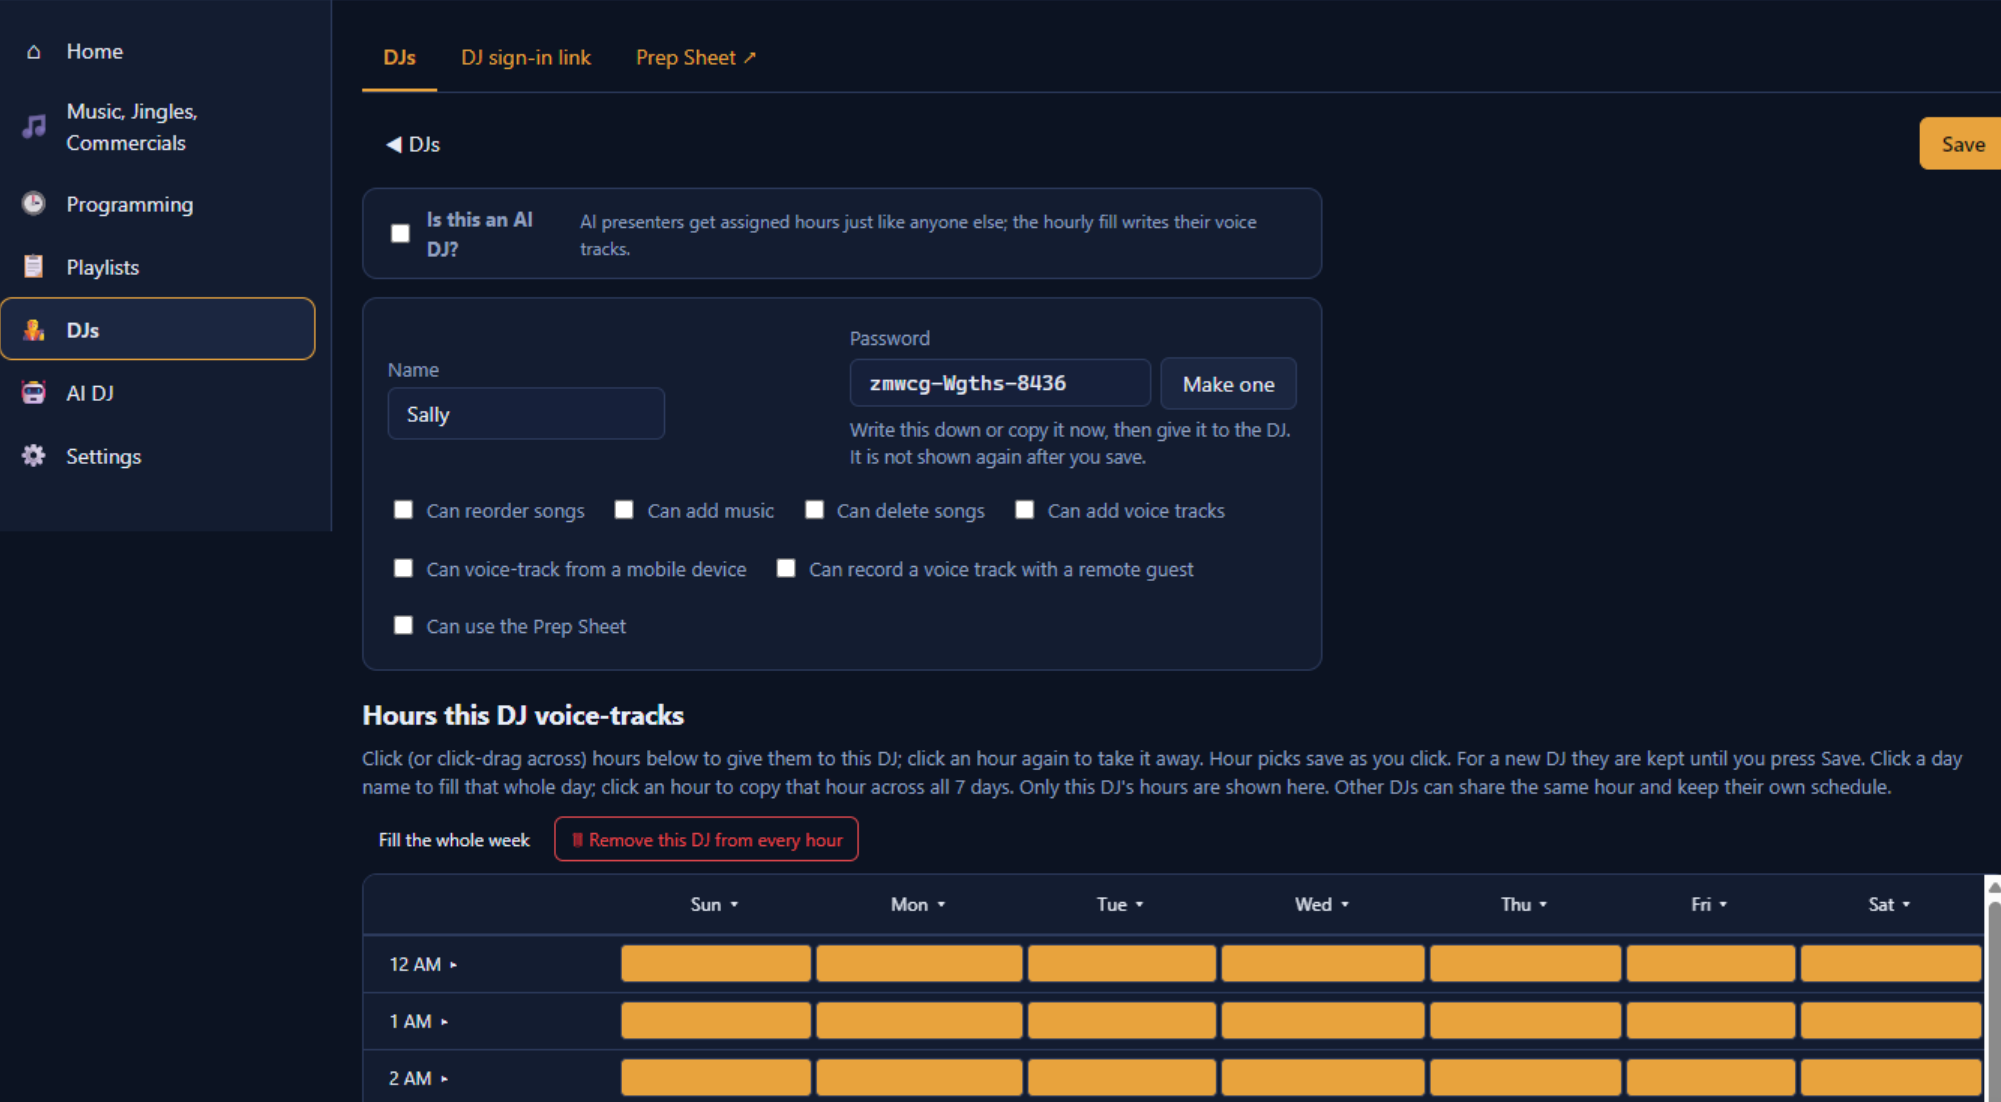The width and height of the screenshot is (2001, 1102).
Task: Open the Prep Sheet external tab
Action: point(696,57)
